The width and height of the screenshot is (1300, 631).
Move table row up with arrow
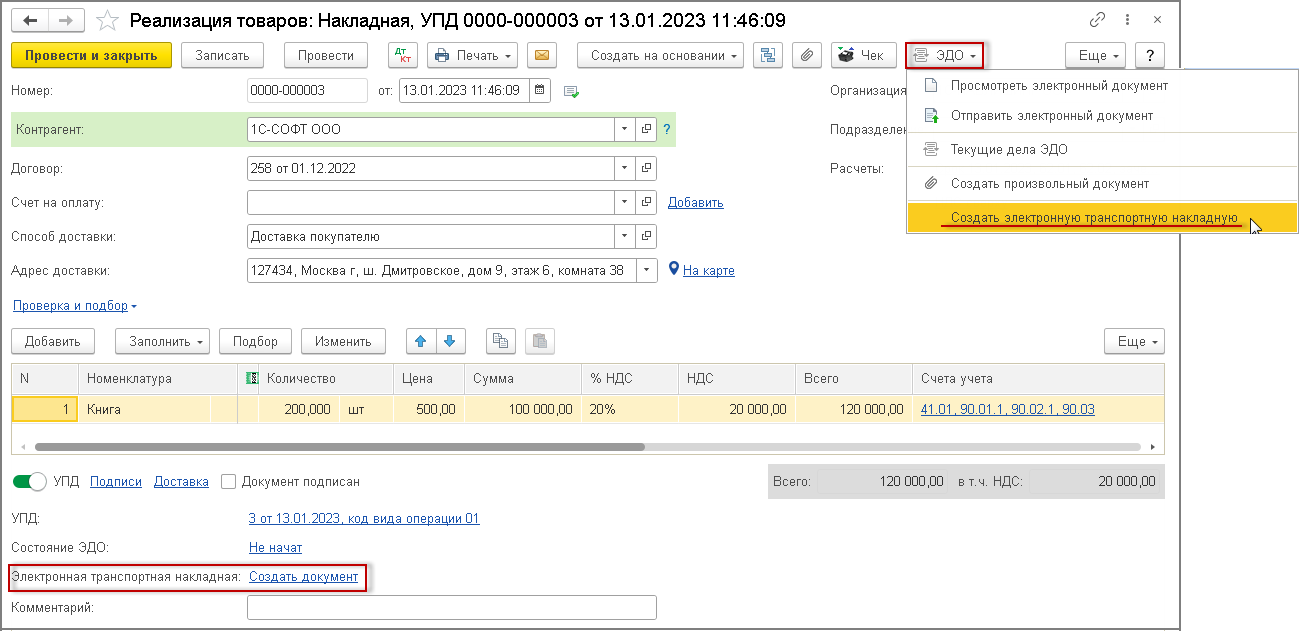point(421,341)
